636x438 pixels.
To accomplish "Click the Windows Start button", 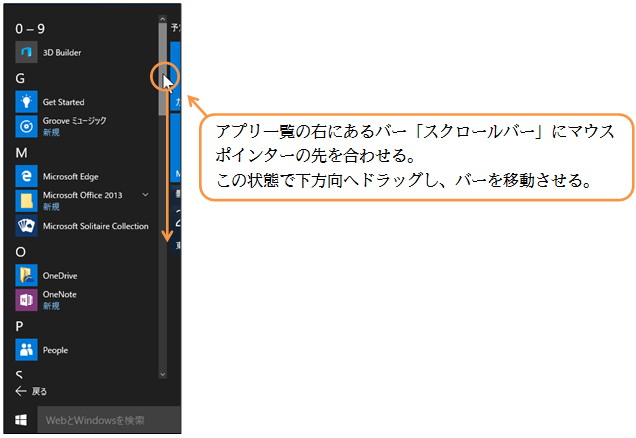I will pos(19,420).
